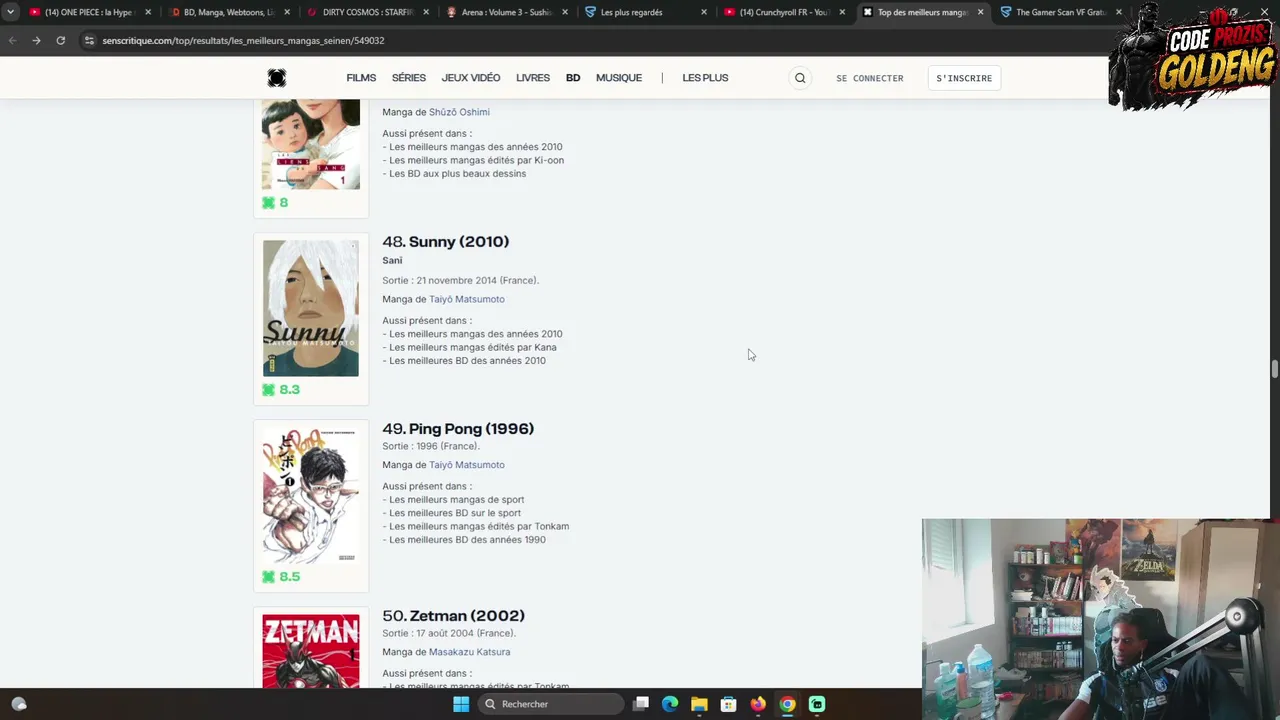The width and height of the screenshot is (1280, 720).
Task: Close the Les plus regardés tab
Action: [704, 12]
